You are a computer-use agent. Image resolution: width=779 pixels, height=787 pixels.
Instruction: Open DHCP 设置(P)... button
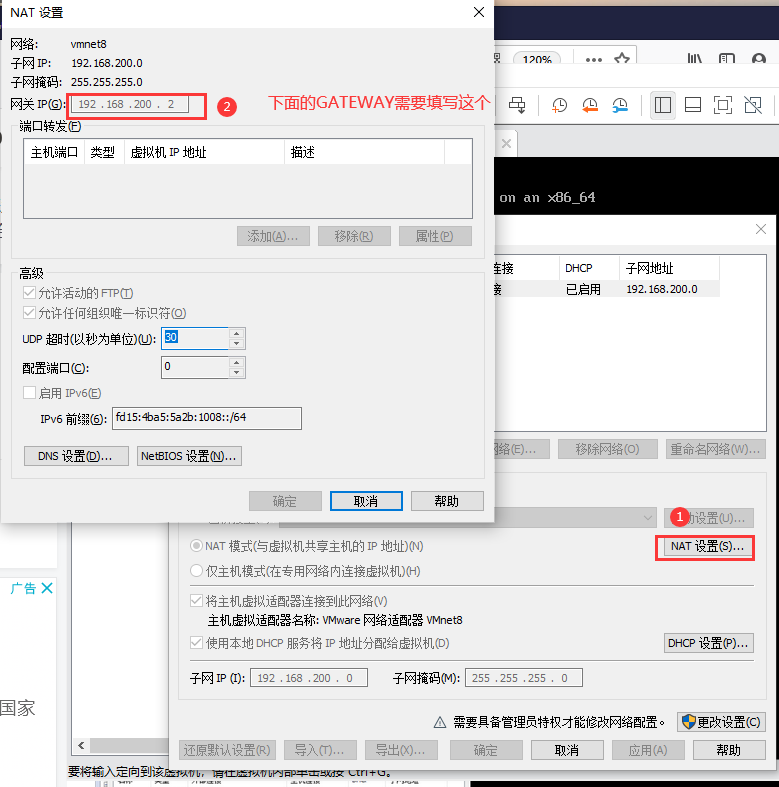[x=708, y=643]
